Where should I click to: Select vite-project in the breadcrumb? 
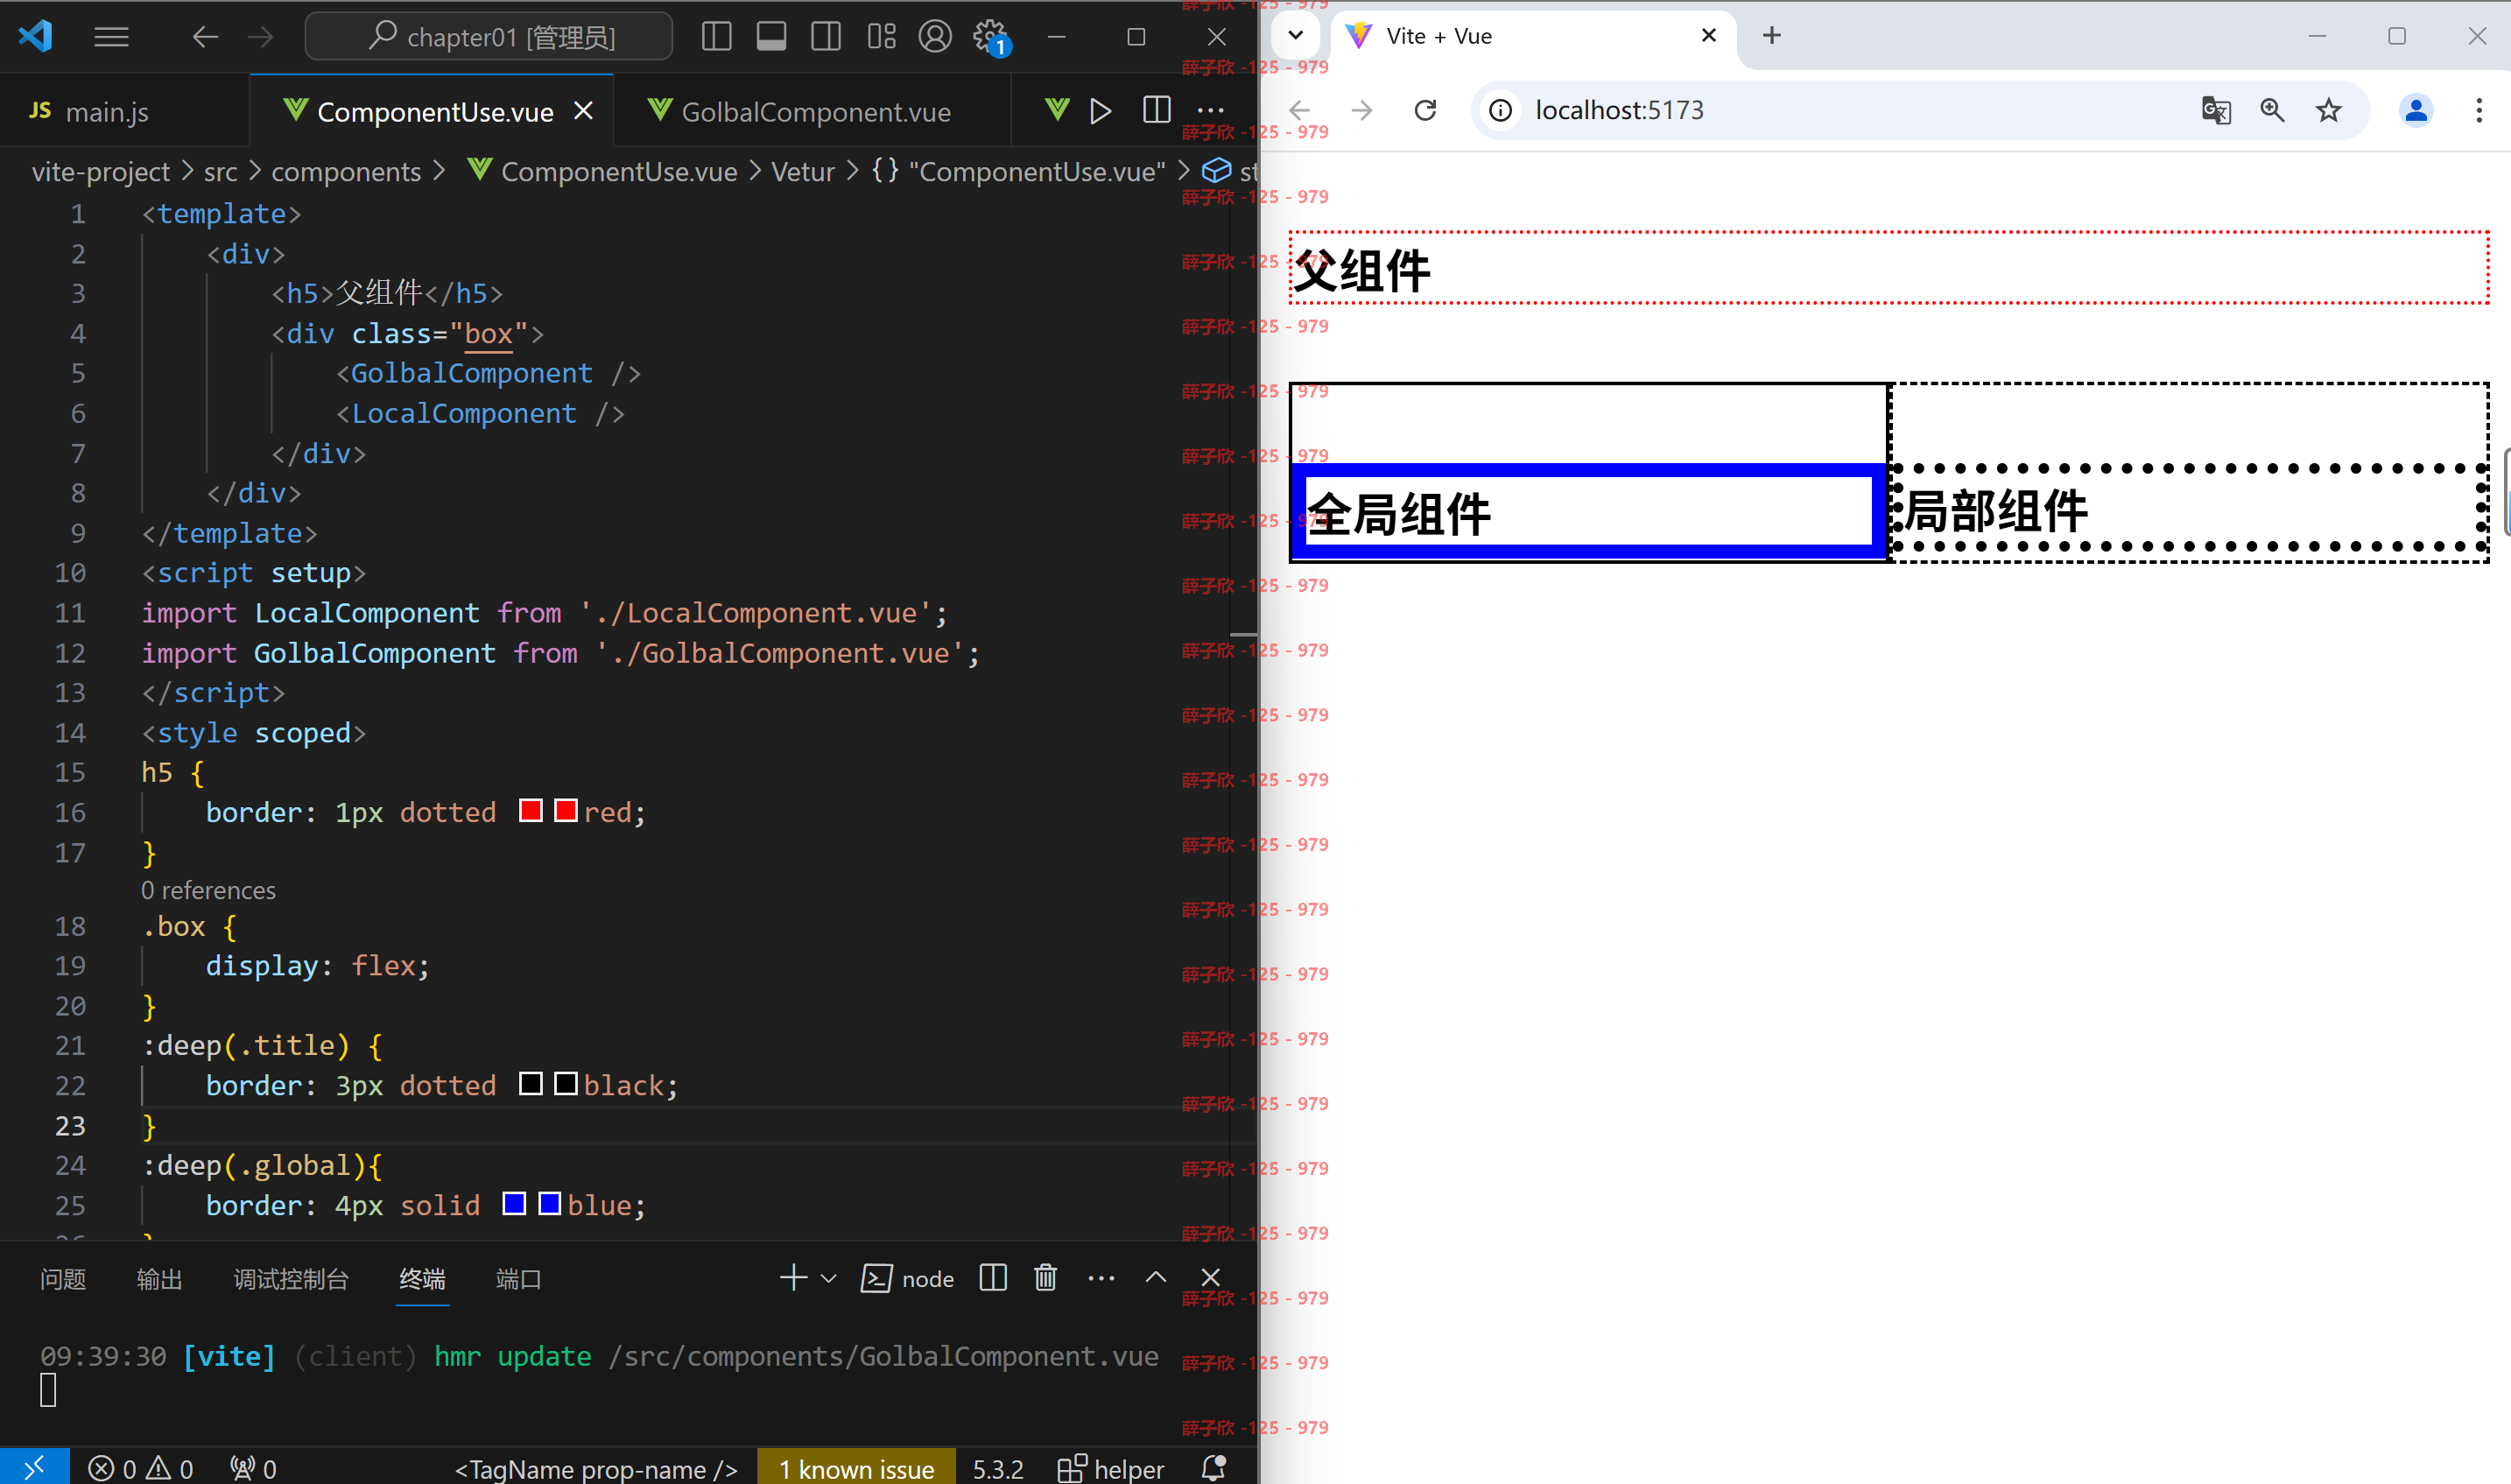click(100, 172)
